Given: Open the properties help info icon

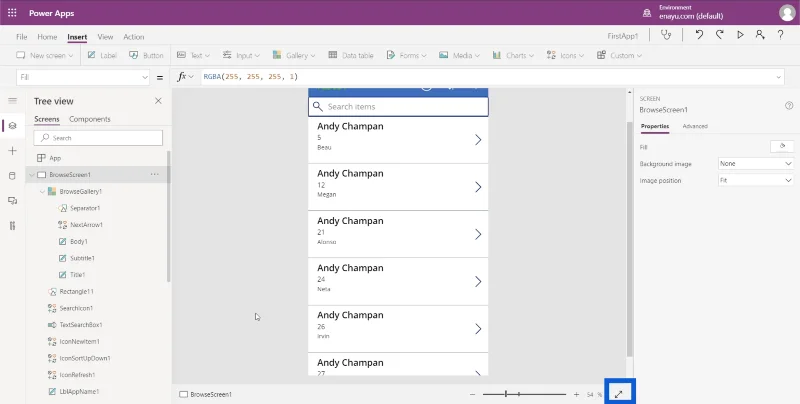Looking at the screenshot, I should (789, 106).
